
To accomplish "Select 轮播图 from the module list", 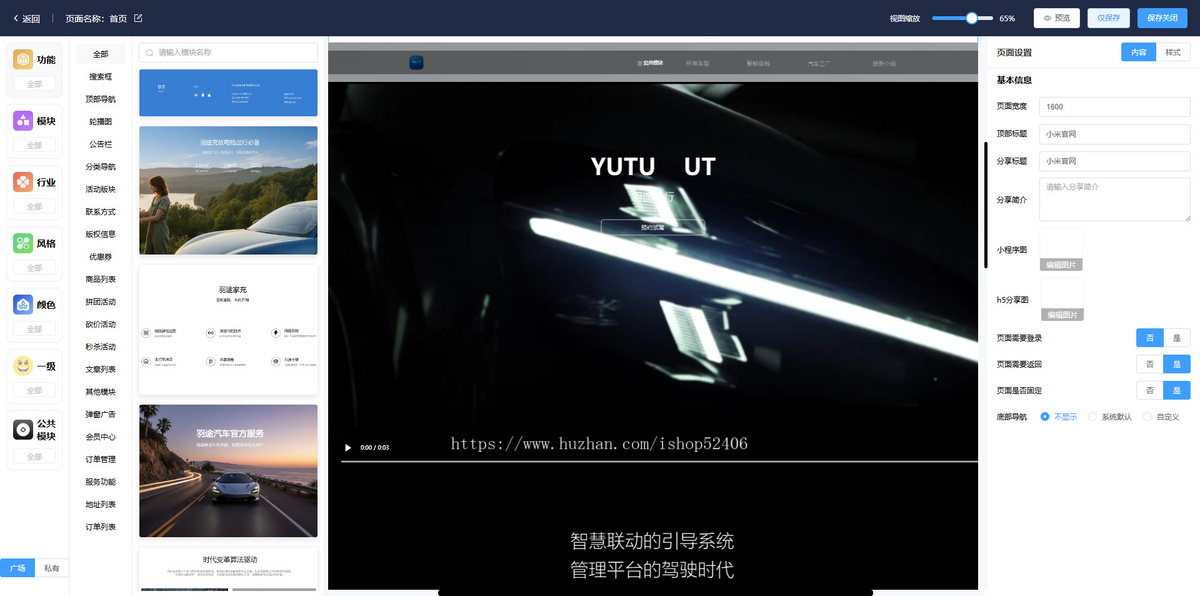I will click(x=100, y=121).
